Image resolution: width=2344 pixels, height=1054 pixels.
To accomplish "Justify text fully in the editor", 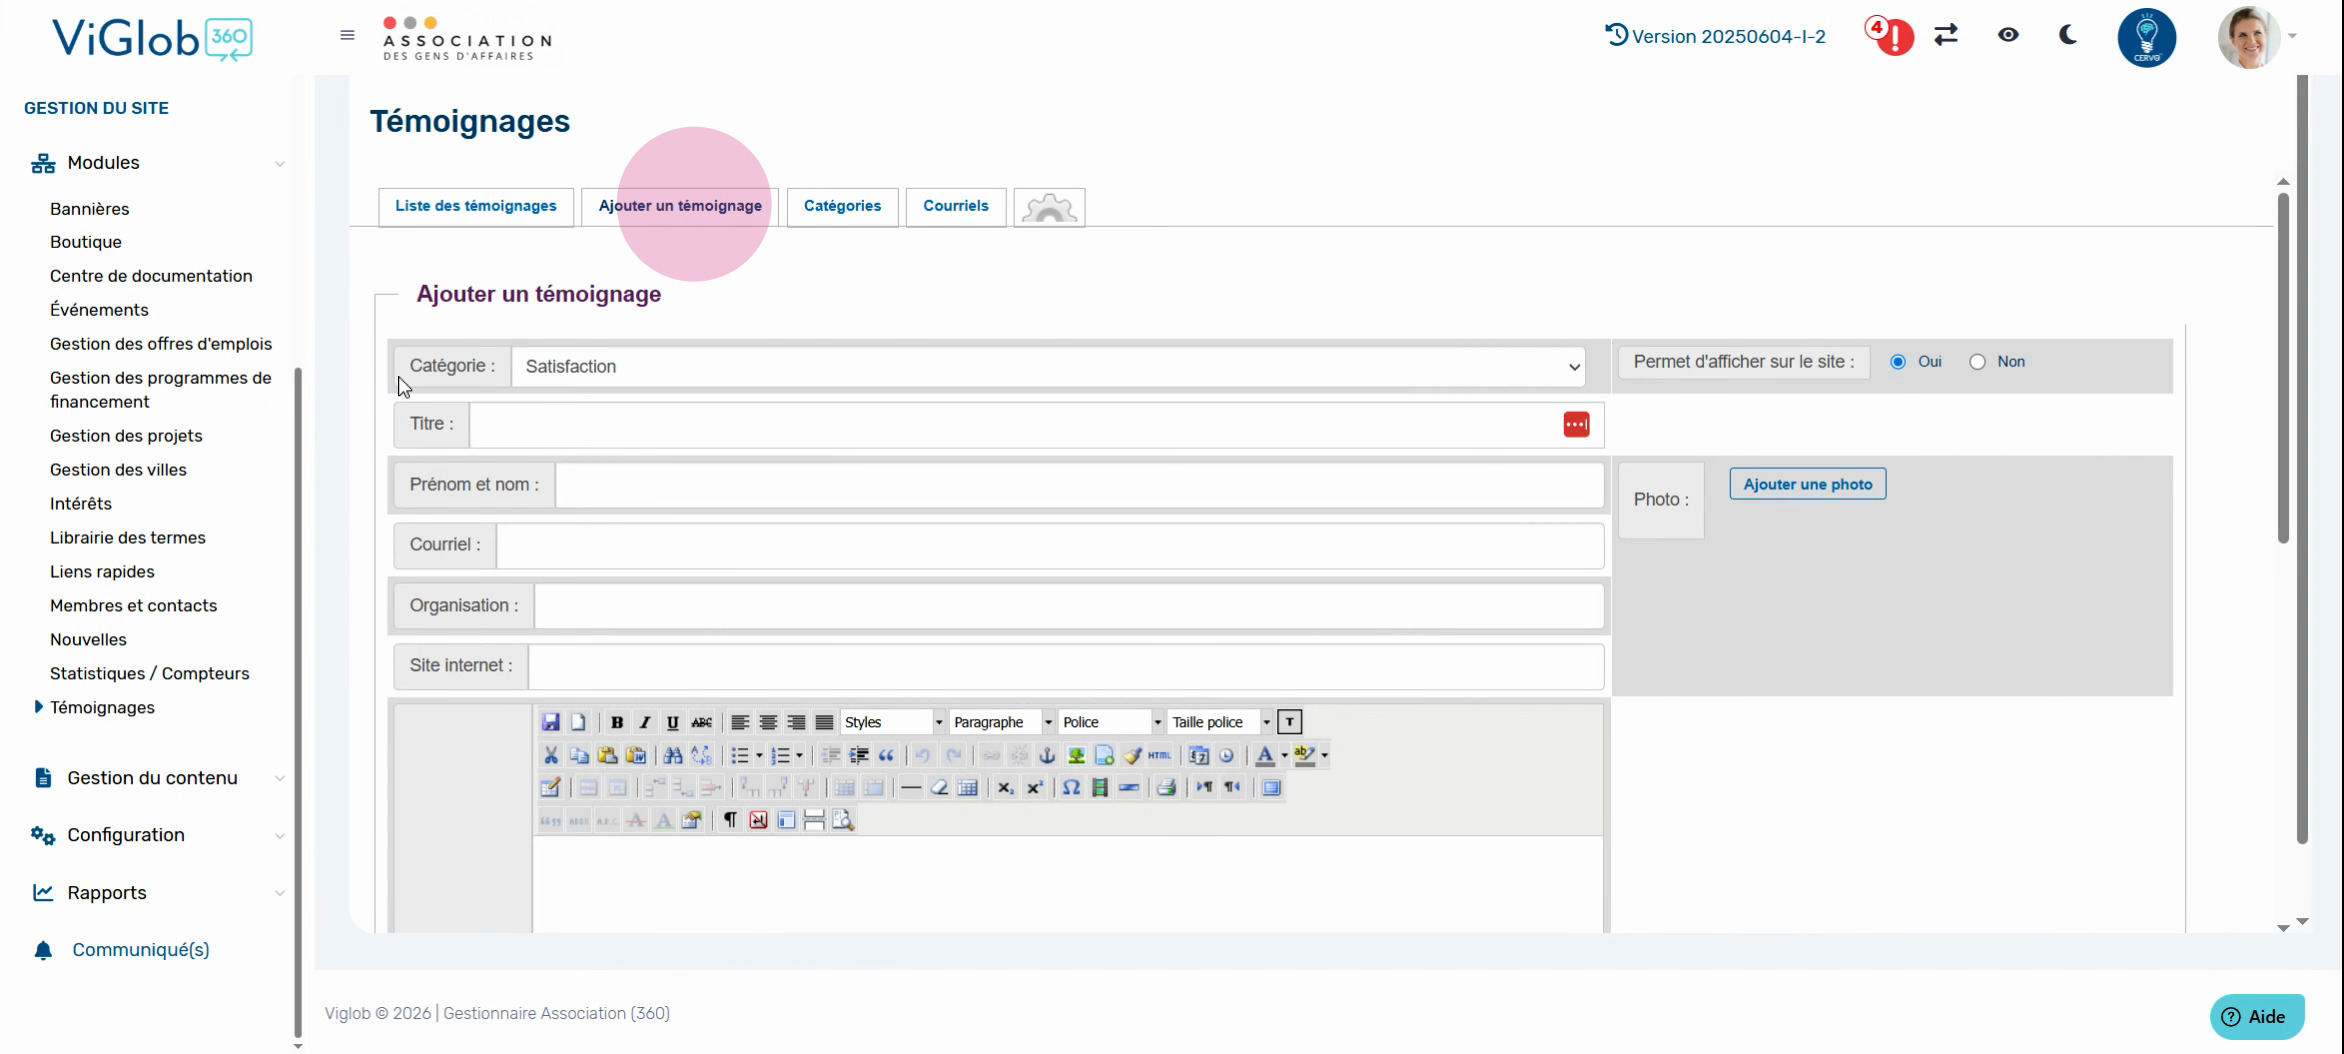I will tap(824, 722).
